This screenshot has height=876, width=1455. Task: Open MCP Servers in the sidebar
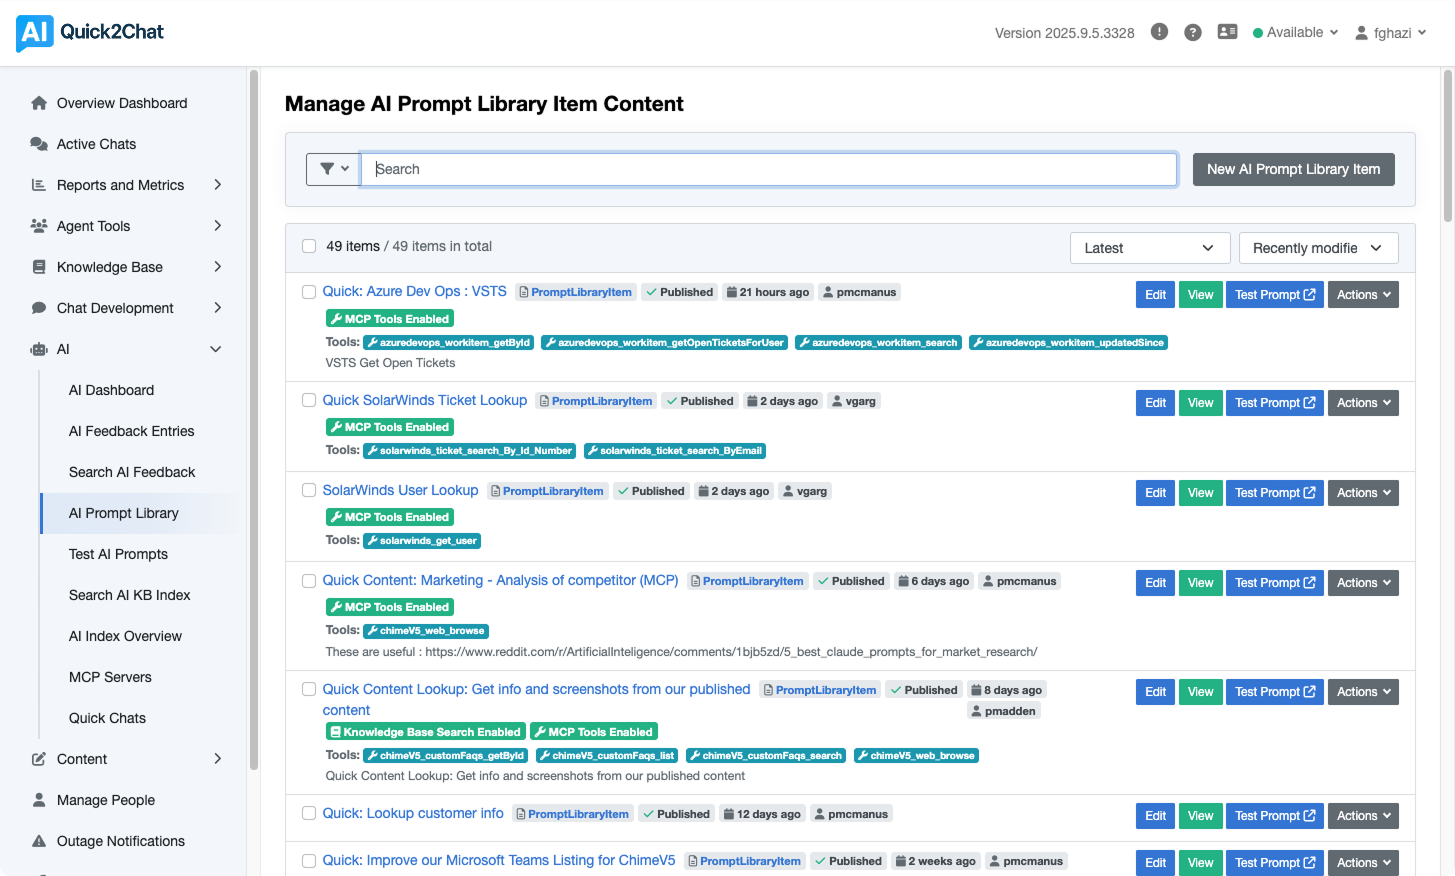click(110, 677)
